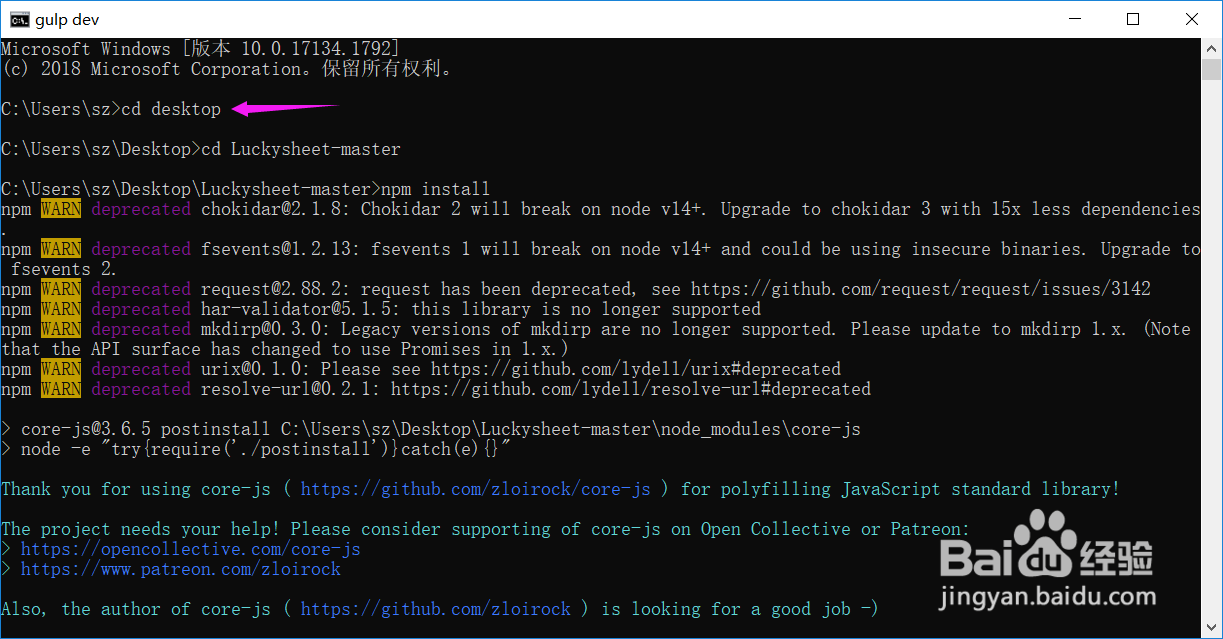
Task: Click WARN badge on the request@2.88.2 line
Action: (x=61, y=289)
